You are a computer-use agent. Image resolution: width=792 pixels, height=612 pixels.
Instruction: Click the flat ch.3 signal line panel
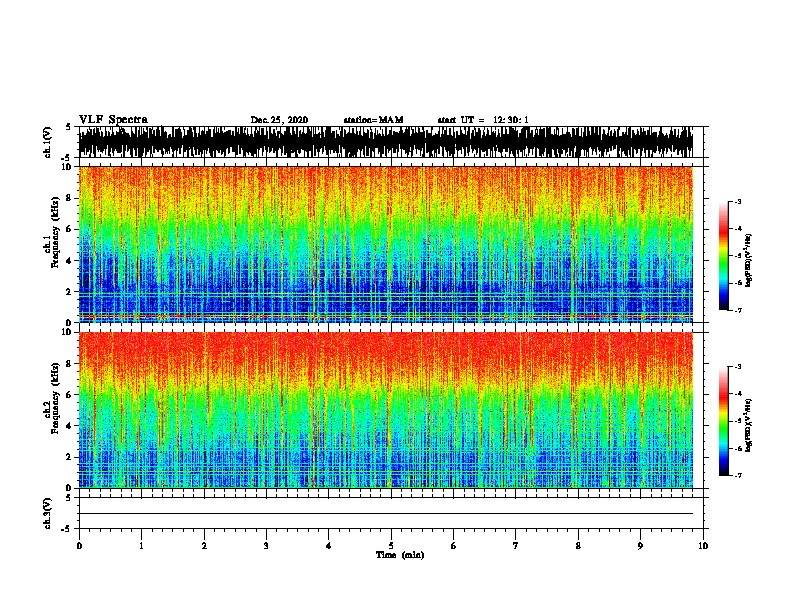coord(391,513)
